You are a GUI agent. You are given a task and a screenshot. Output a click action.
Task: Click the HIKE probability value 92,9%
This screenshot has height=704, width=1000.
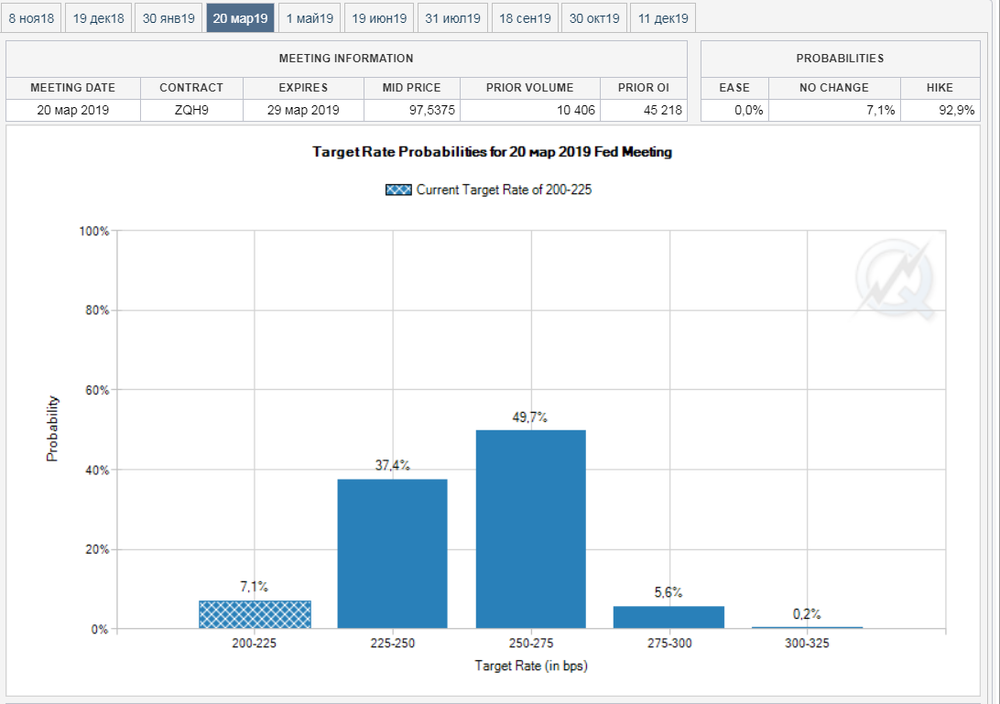(x=940, y=110)
